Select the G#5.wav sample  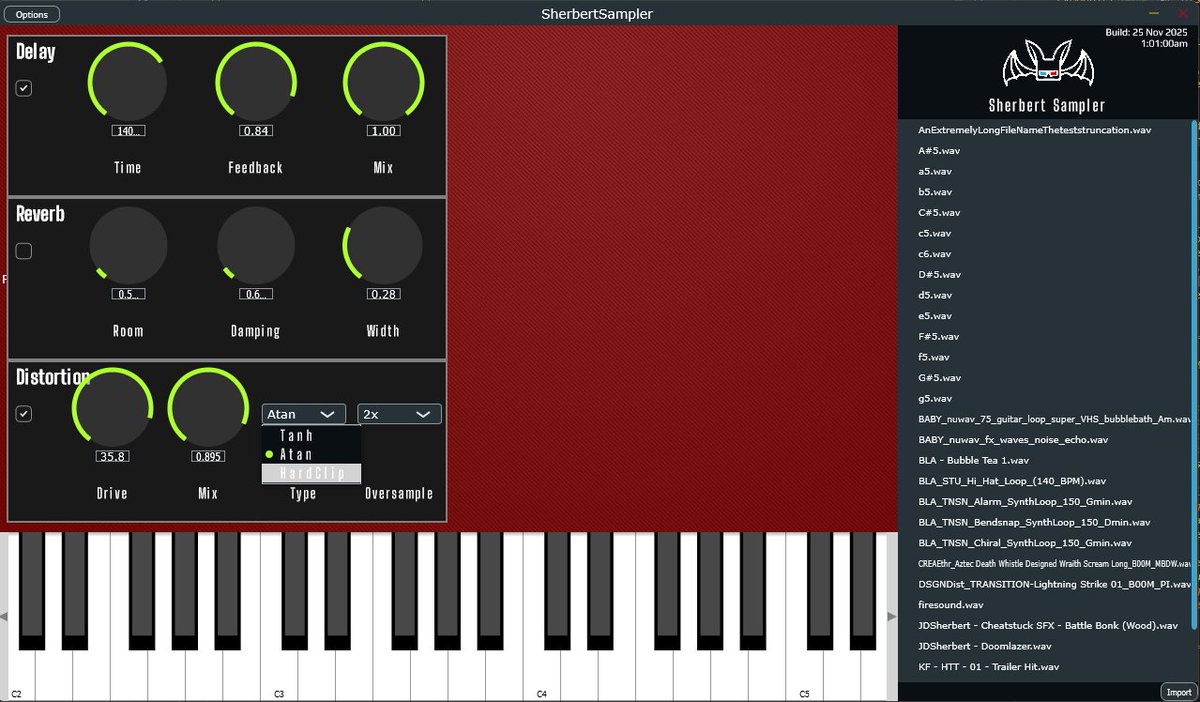1045,378
